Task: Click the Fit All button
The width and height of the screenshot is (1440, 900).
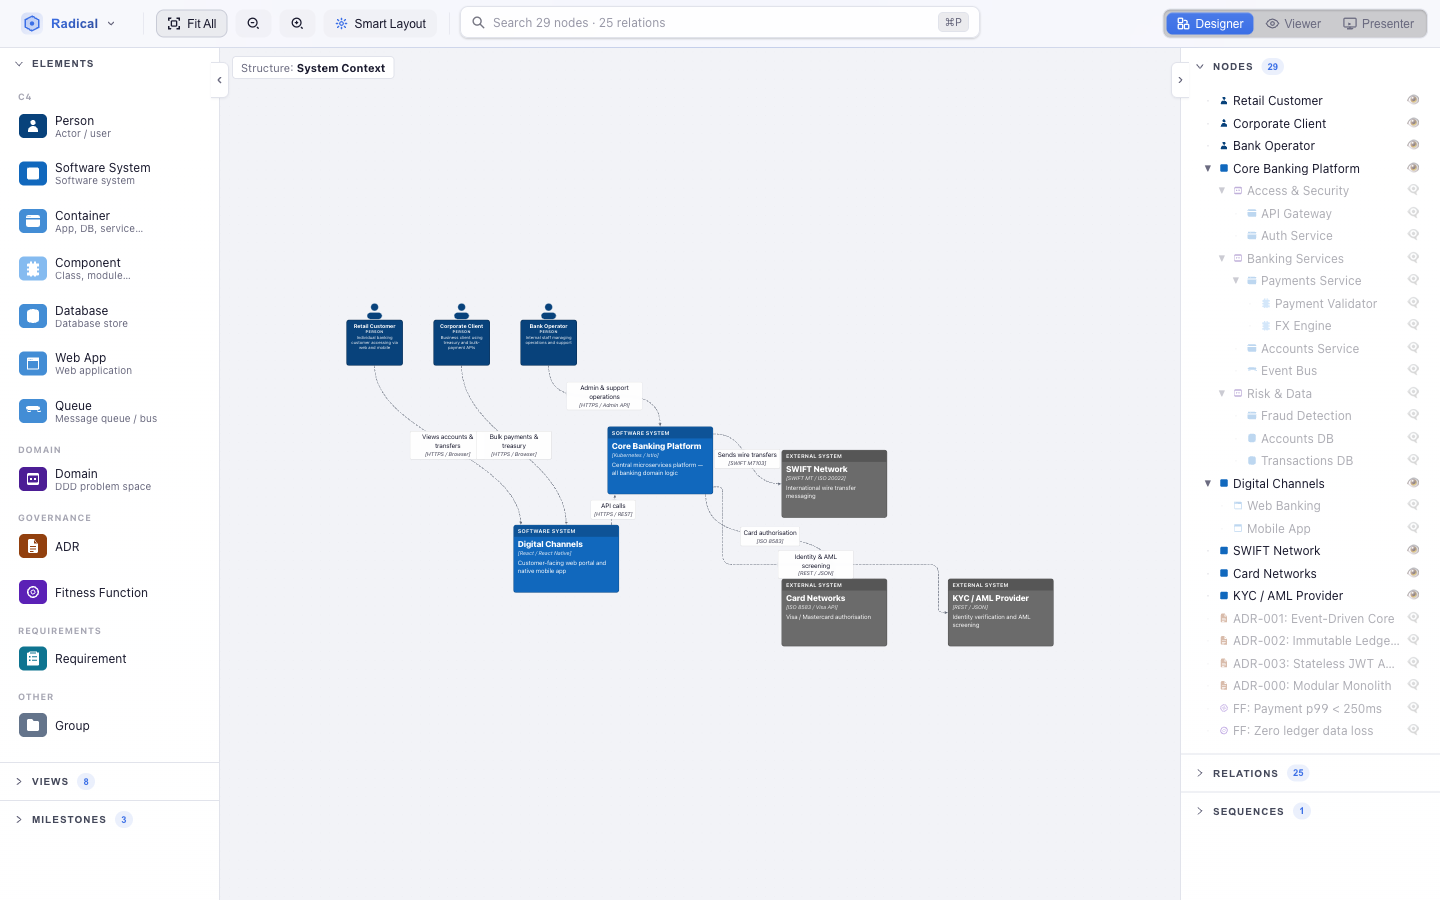Action: pyautogui.click(x=192, y=23)
